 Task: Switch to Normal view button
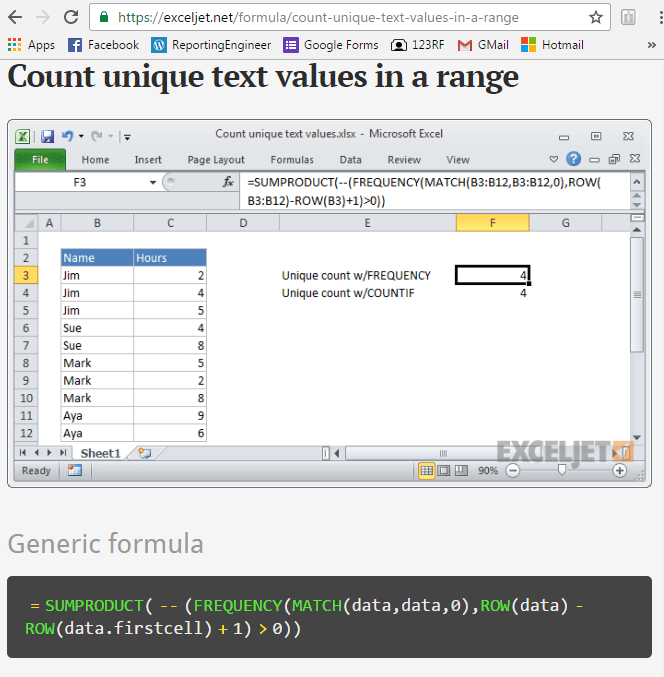pos(427,471)
